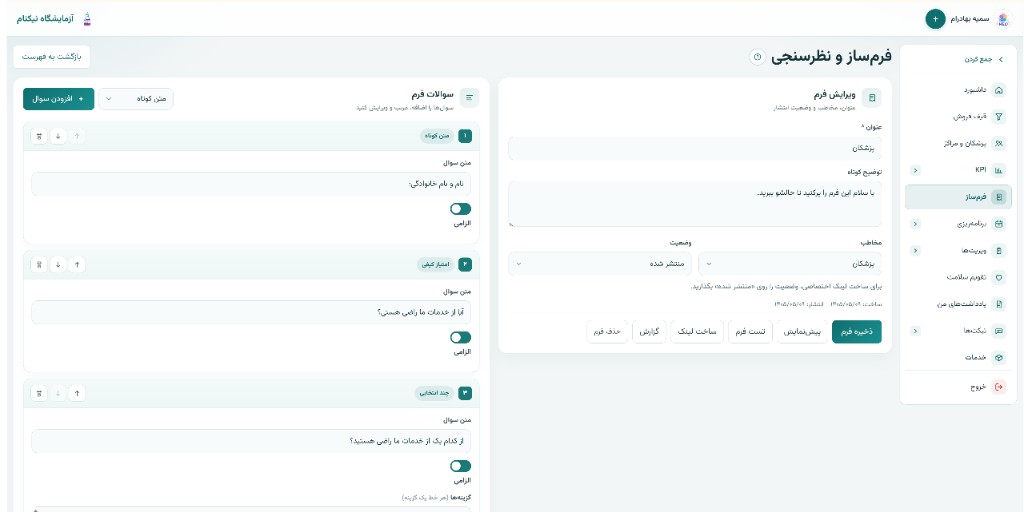Click the funnel icon for قیف فروش
Image resolution: width=1024 pixels, height=512 pixels.
click(x=998, y=117)
